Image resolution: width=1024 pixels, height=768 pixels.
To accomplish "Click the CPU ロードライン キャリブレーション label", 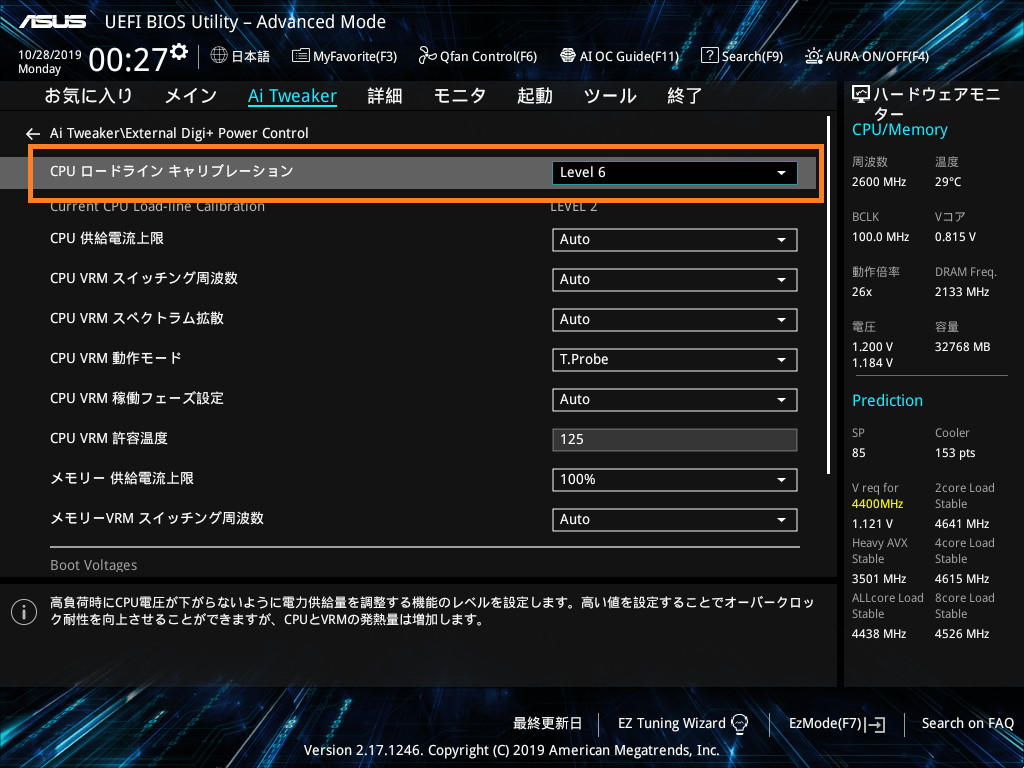I will 172,172.
